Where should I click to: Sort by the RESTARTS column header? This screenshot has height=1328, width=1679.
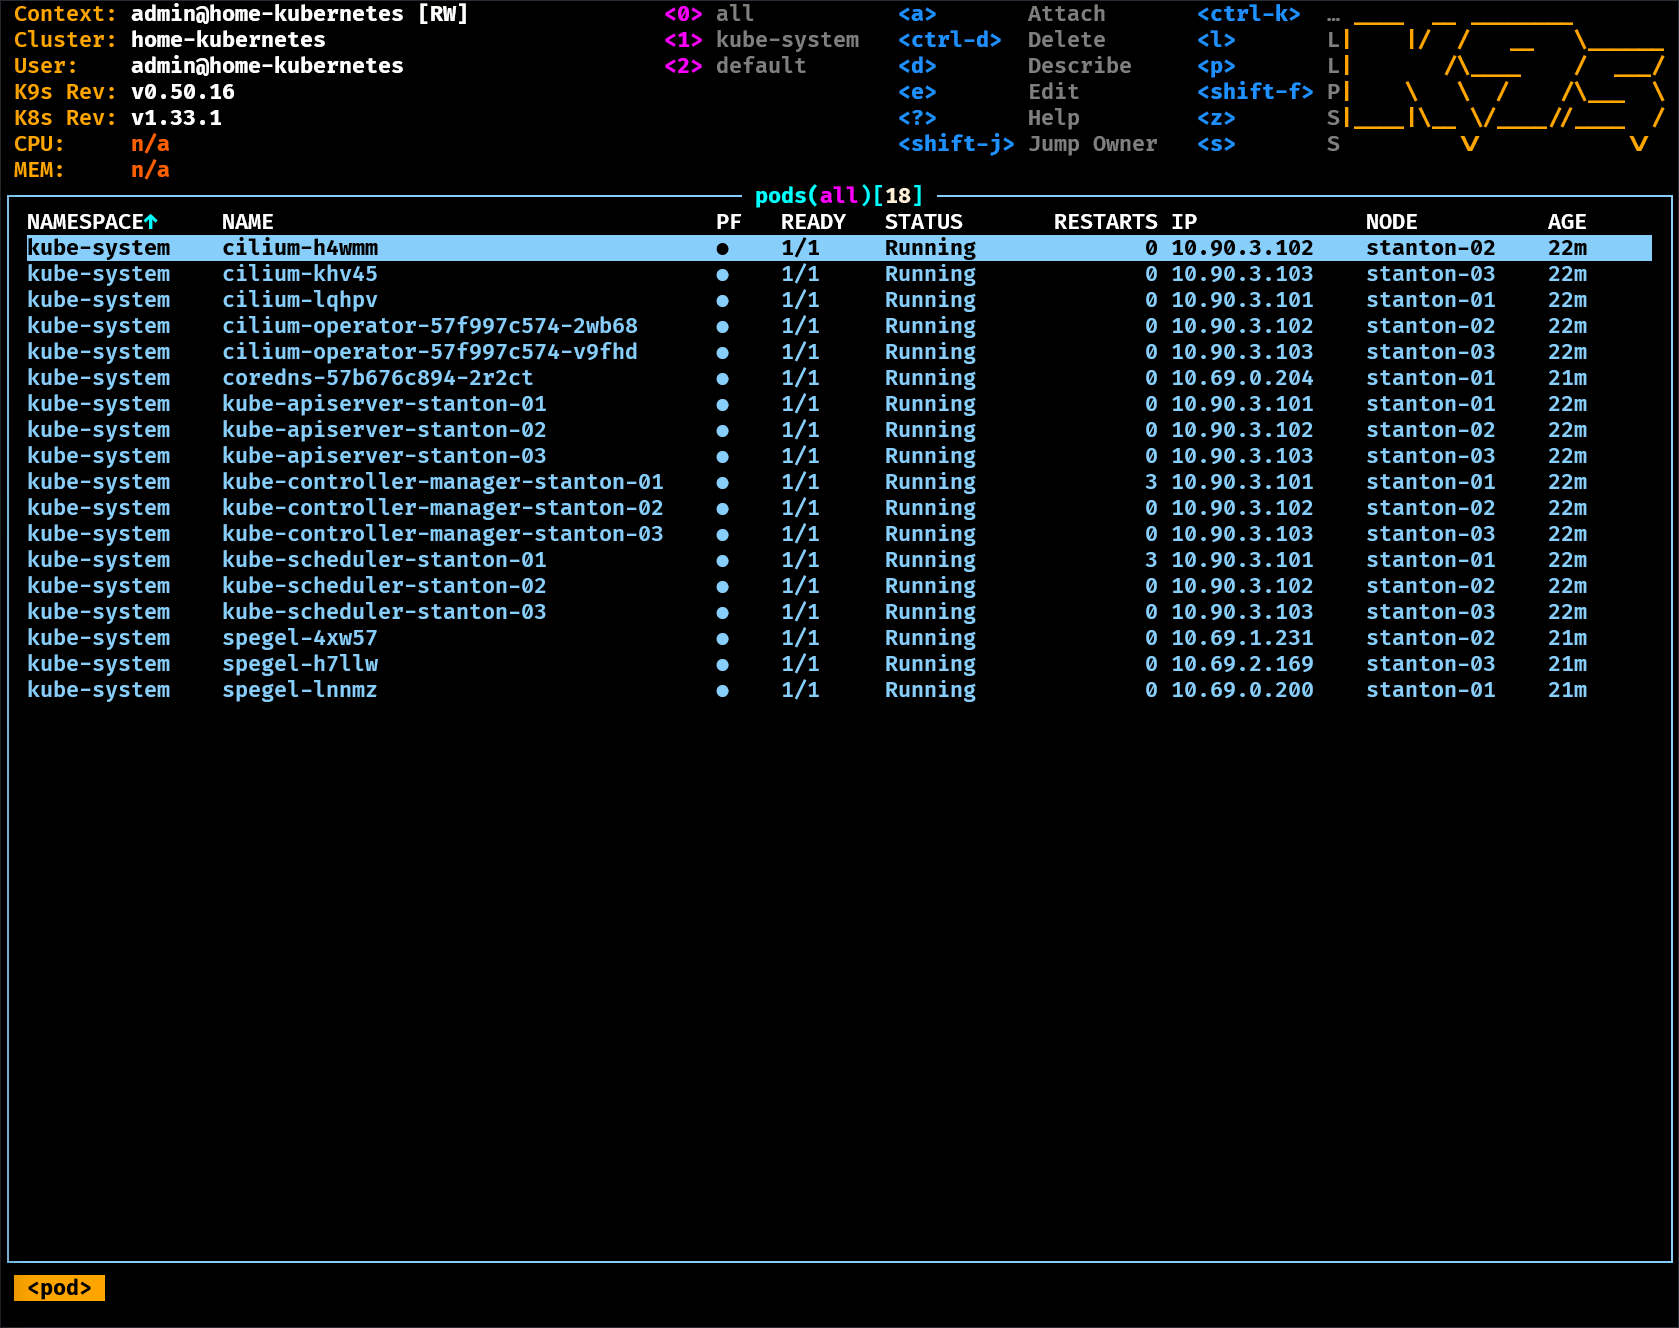point(1104,222)
